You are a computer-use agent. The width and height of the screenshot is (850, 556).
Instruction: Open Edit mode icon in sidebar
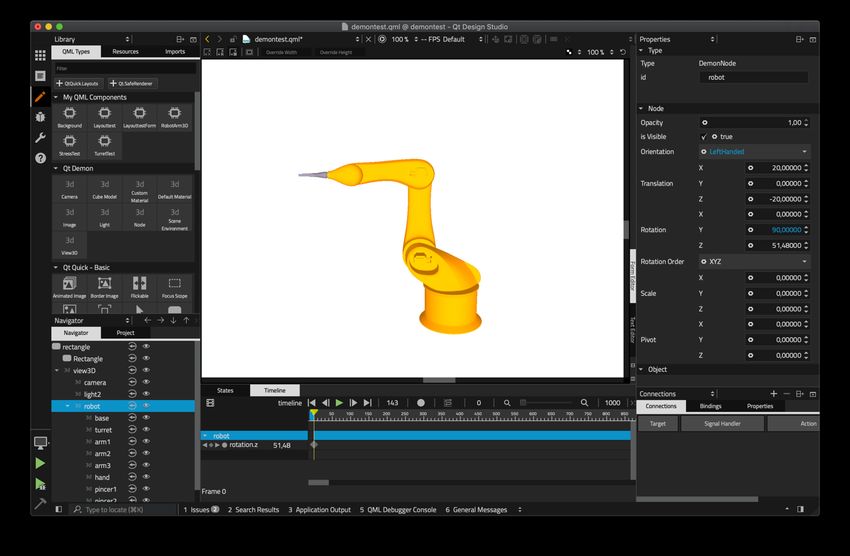[40, 76]
